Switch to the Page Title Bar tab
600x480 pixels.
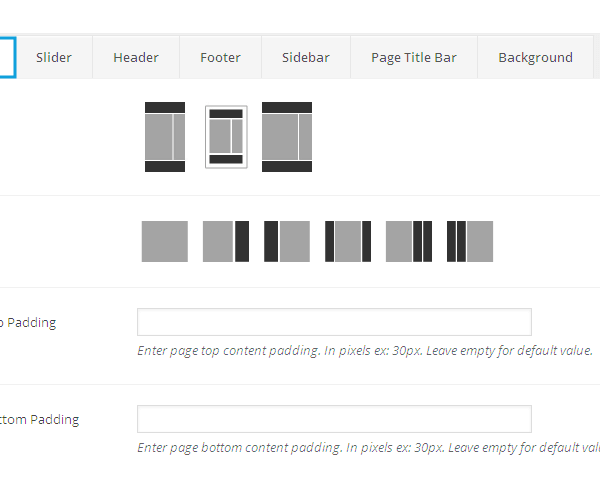(413, 57)
